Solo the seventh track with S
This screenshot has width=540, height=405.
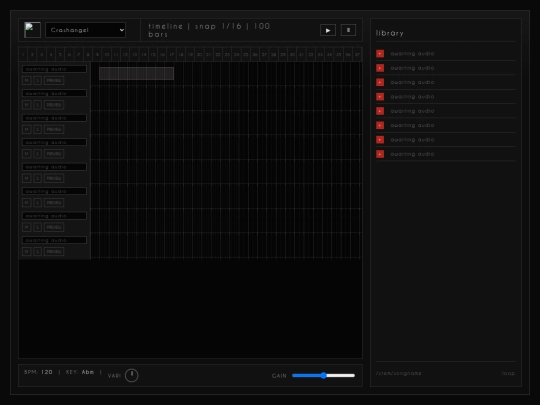(38, 227)
